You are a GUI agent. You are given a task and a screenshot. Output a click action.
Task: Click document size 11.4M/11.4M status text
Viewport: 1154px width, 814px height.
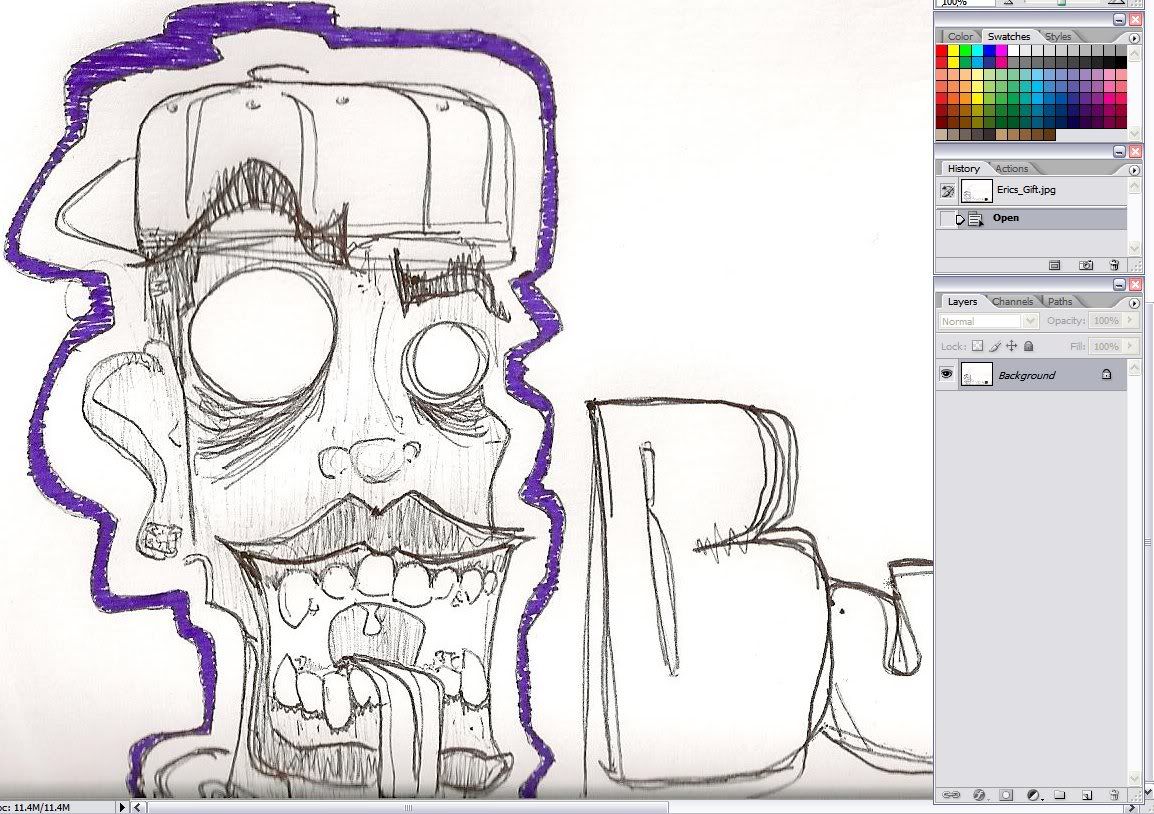point(42,807)
